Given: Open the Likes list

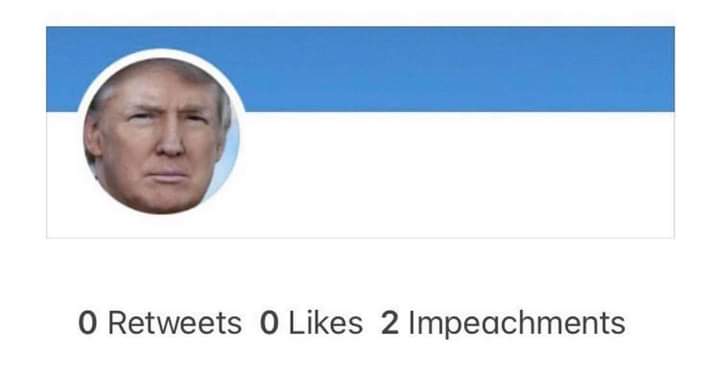Looking at the screenshot, I should coord(311,323).
